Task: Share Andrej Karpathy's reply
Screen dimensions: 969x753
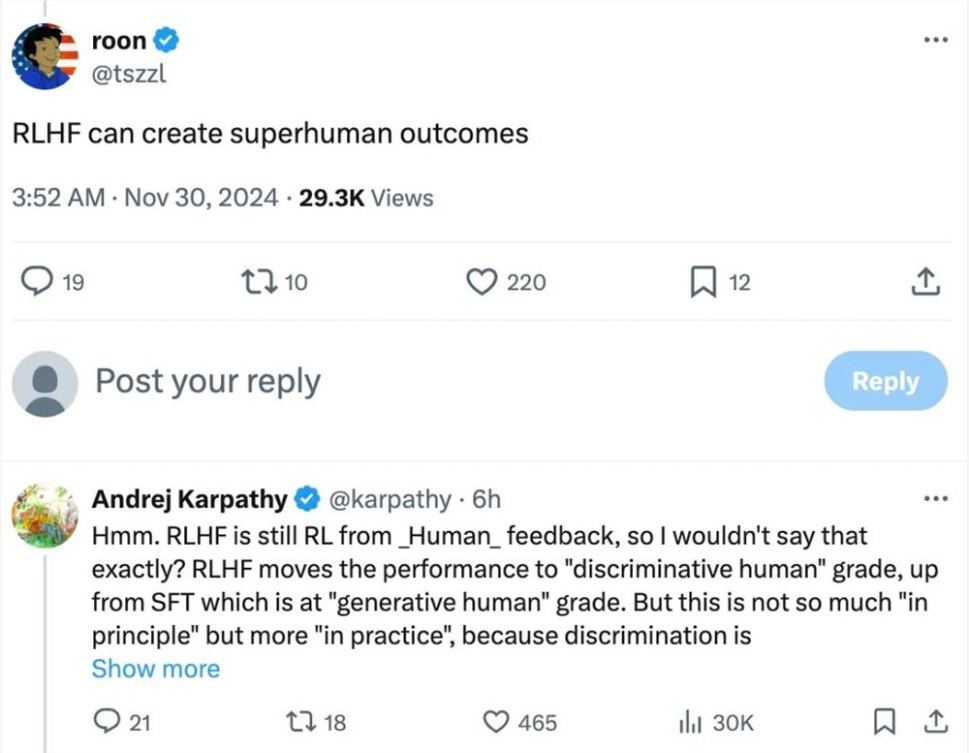Action: 935,721
